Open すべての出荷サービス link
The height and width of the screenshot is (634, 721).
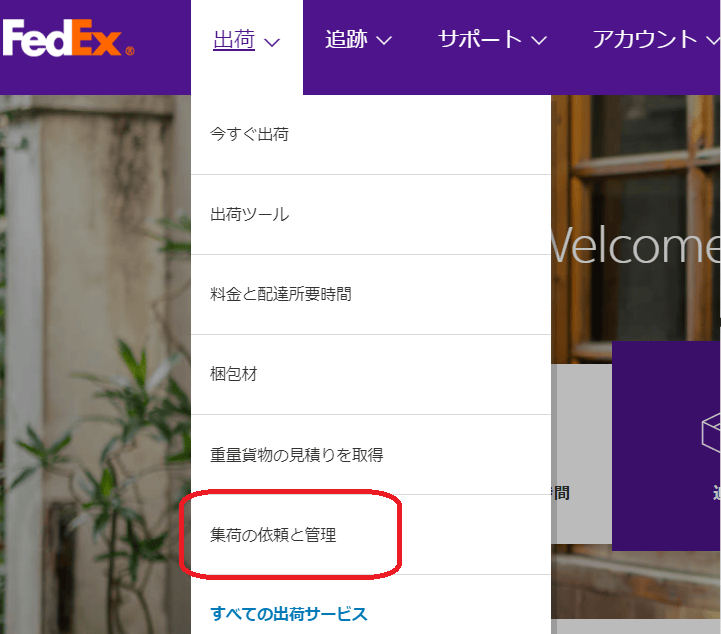click(289, 614)
